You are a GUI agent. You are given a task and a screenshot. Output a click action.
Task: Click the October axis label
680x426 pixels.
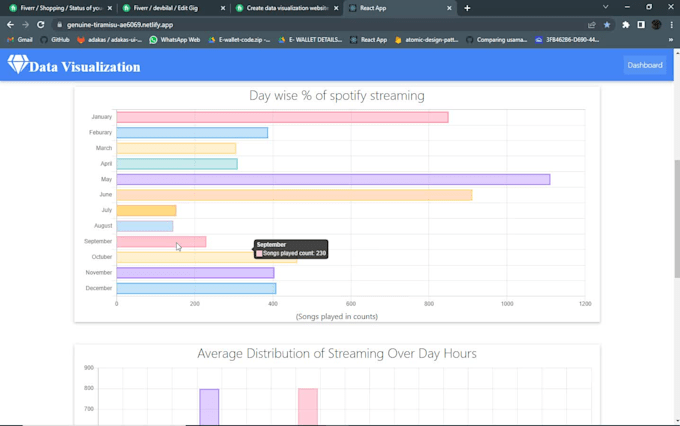point(102,257)
